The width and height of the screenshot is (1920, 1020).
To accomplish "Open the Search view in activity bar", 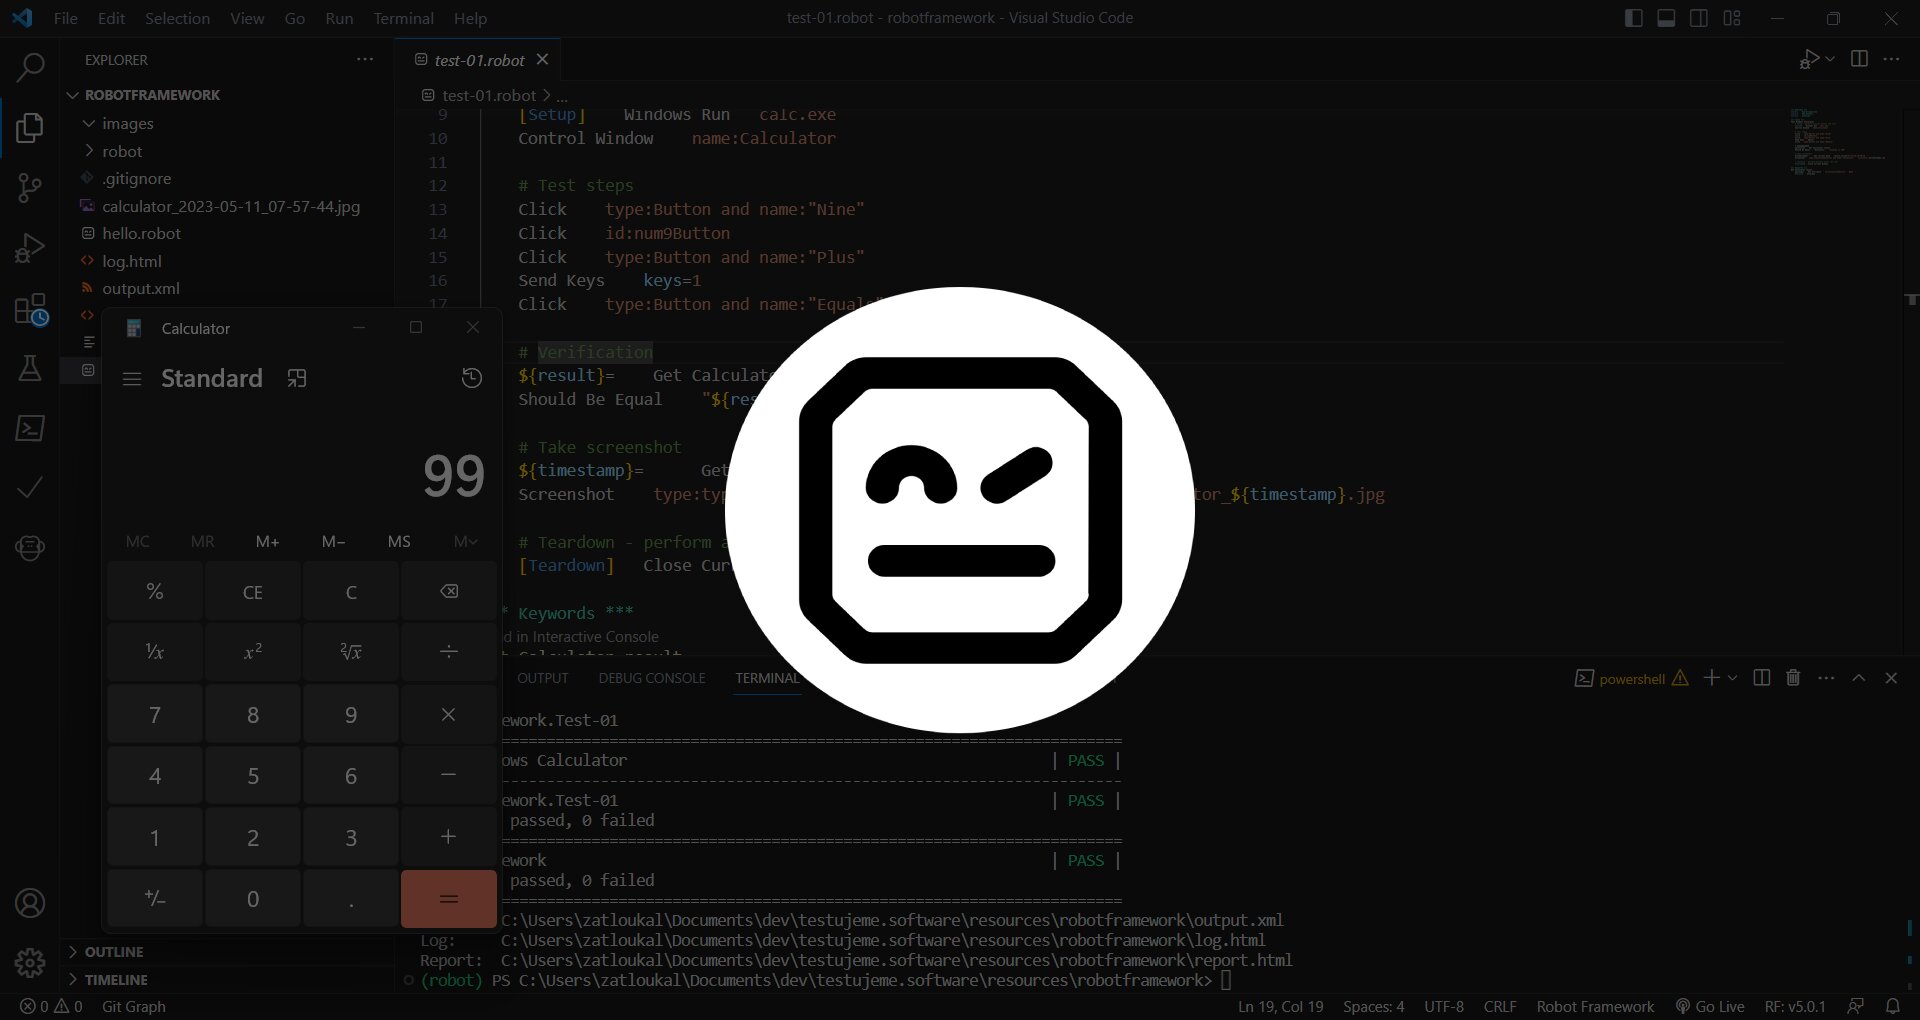I will point(30,68).
